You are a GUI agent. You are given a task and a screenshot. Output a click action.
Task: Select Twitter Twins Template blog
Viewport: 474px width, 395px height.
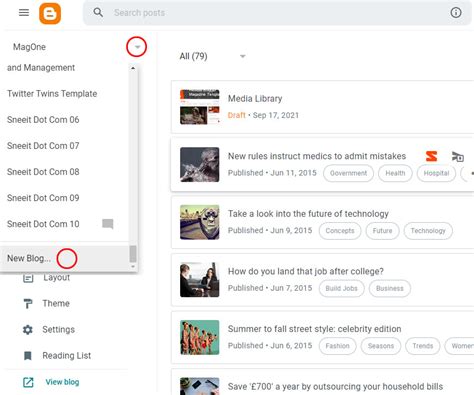point(52,94)
